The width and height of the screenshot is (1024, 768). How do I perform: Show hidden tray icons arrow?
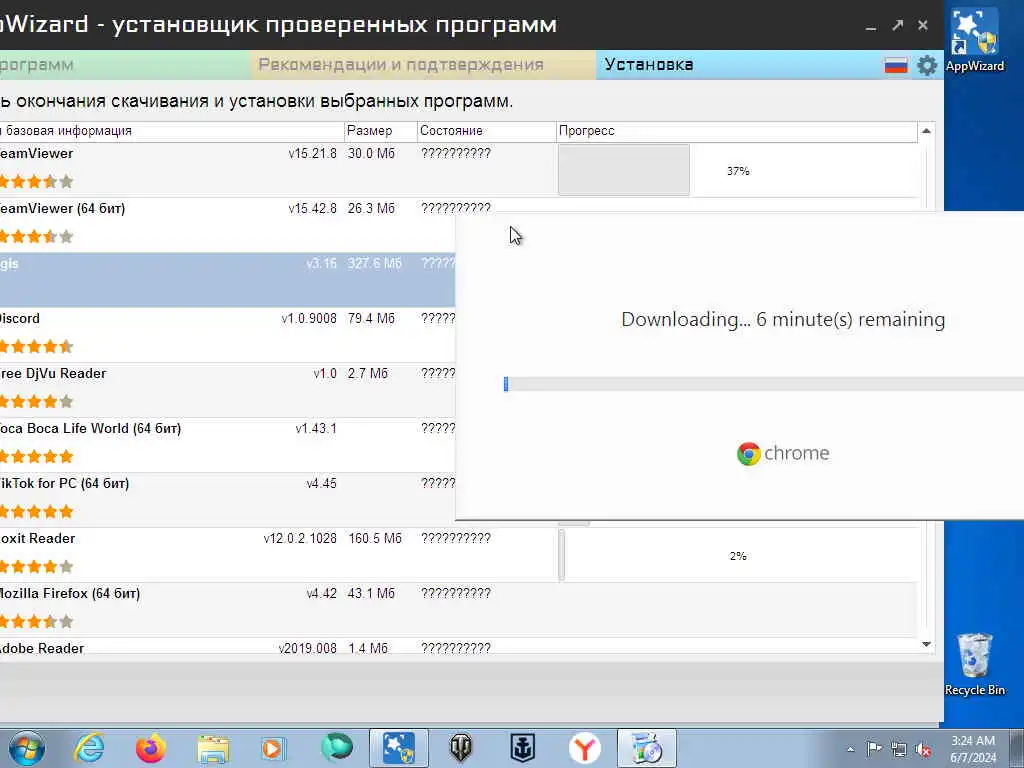(x=850, y=750)
